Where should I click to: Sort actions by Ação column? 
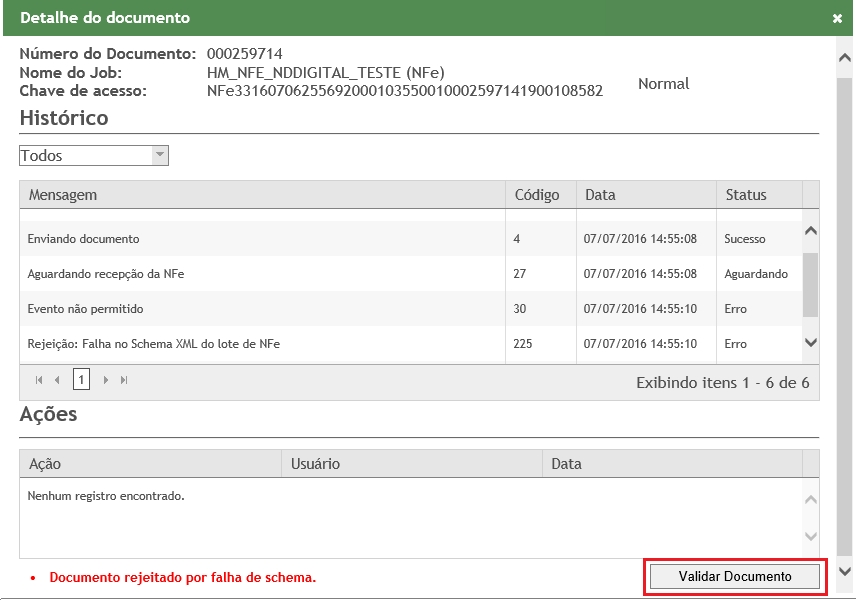45,464
